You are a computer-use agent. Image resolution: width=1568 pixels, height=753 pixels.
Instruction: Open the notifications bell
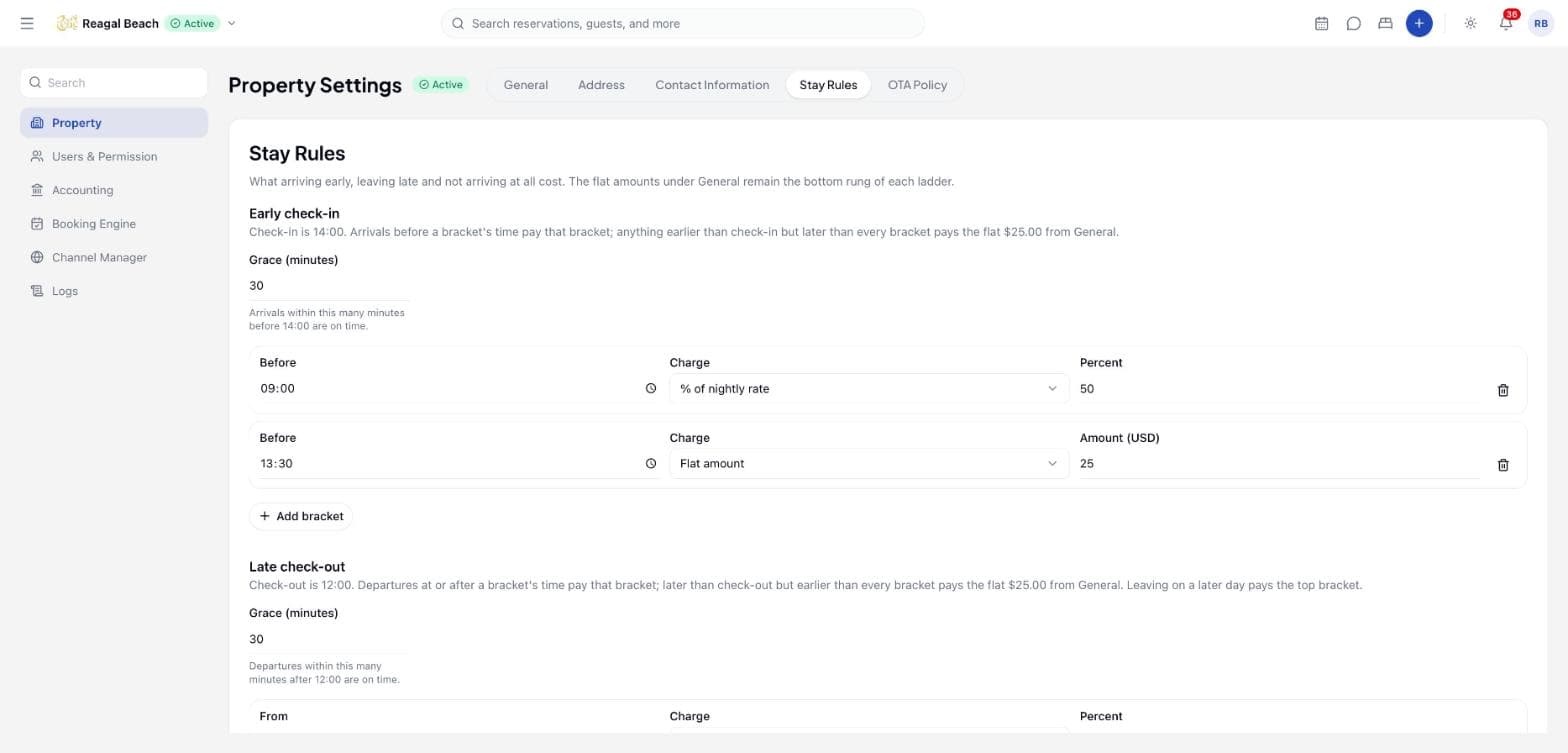pyautogui.click(x=1505, y=23)
